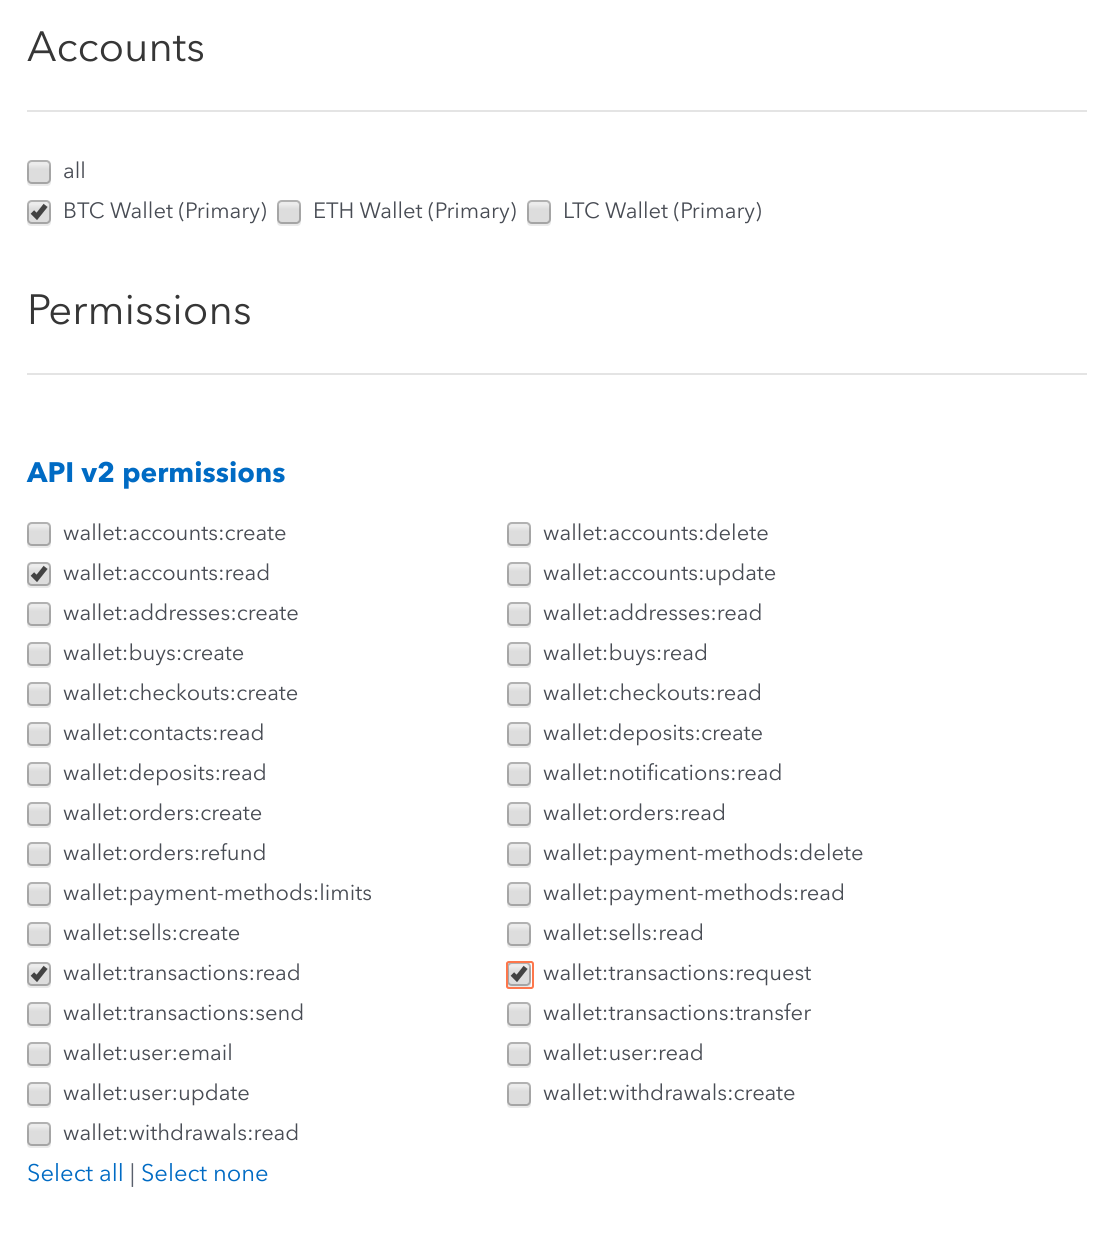Enable wallet:accounts:create permission

[x=39, y=534]
